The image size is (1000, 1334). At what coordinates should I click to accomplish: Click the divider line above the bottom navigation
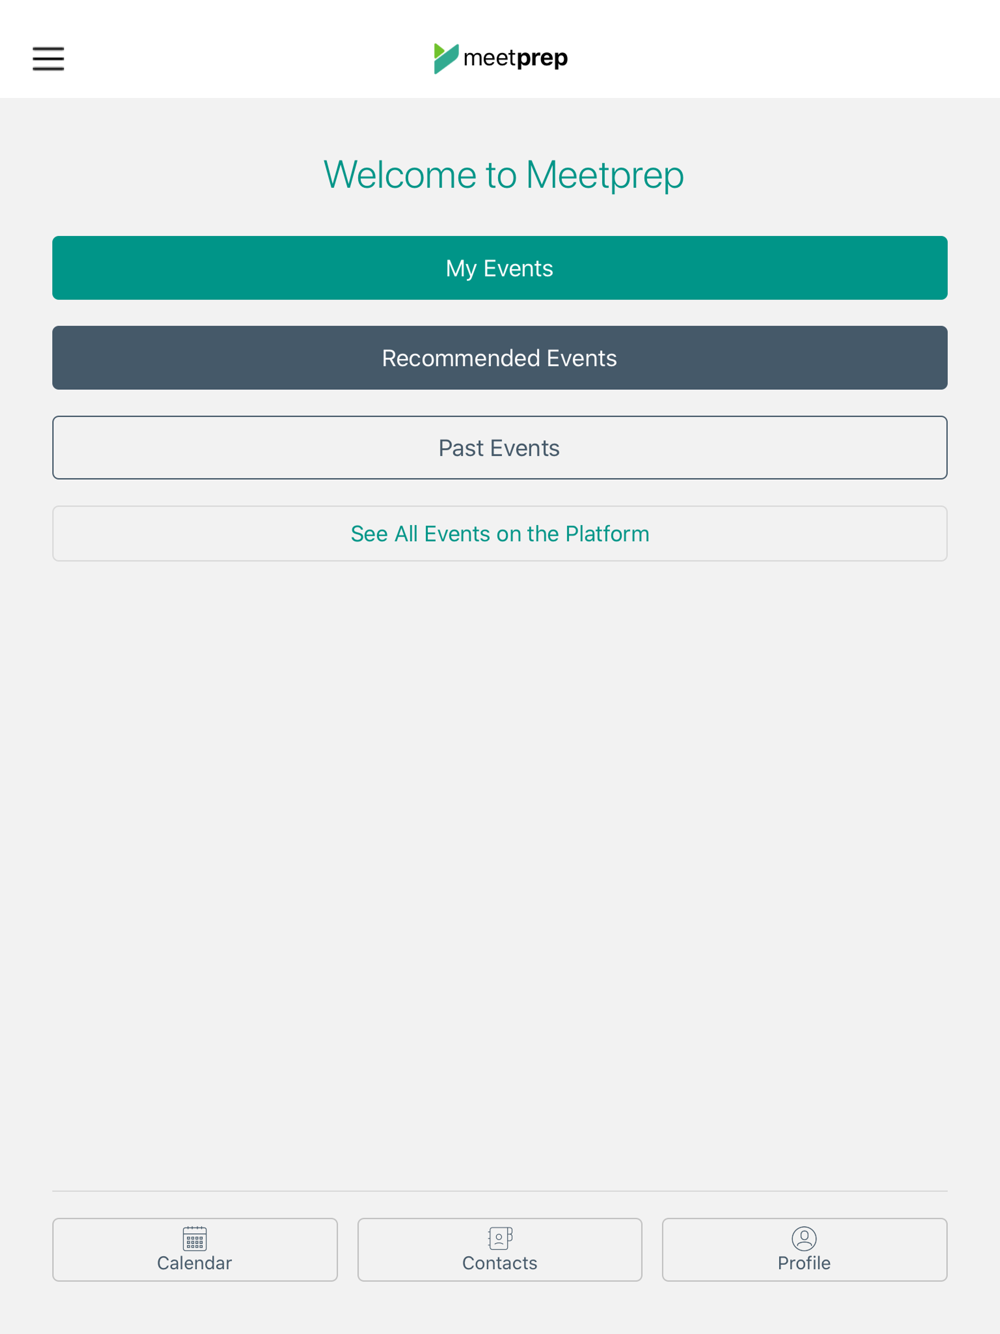point(500,1191)
